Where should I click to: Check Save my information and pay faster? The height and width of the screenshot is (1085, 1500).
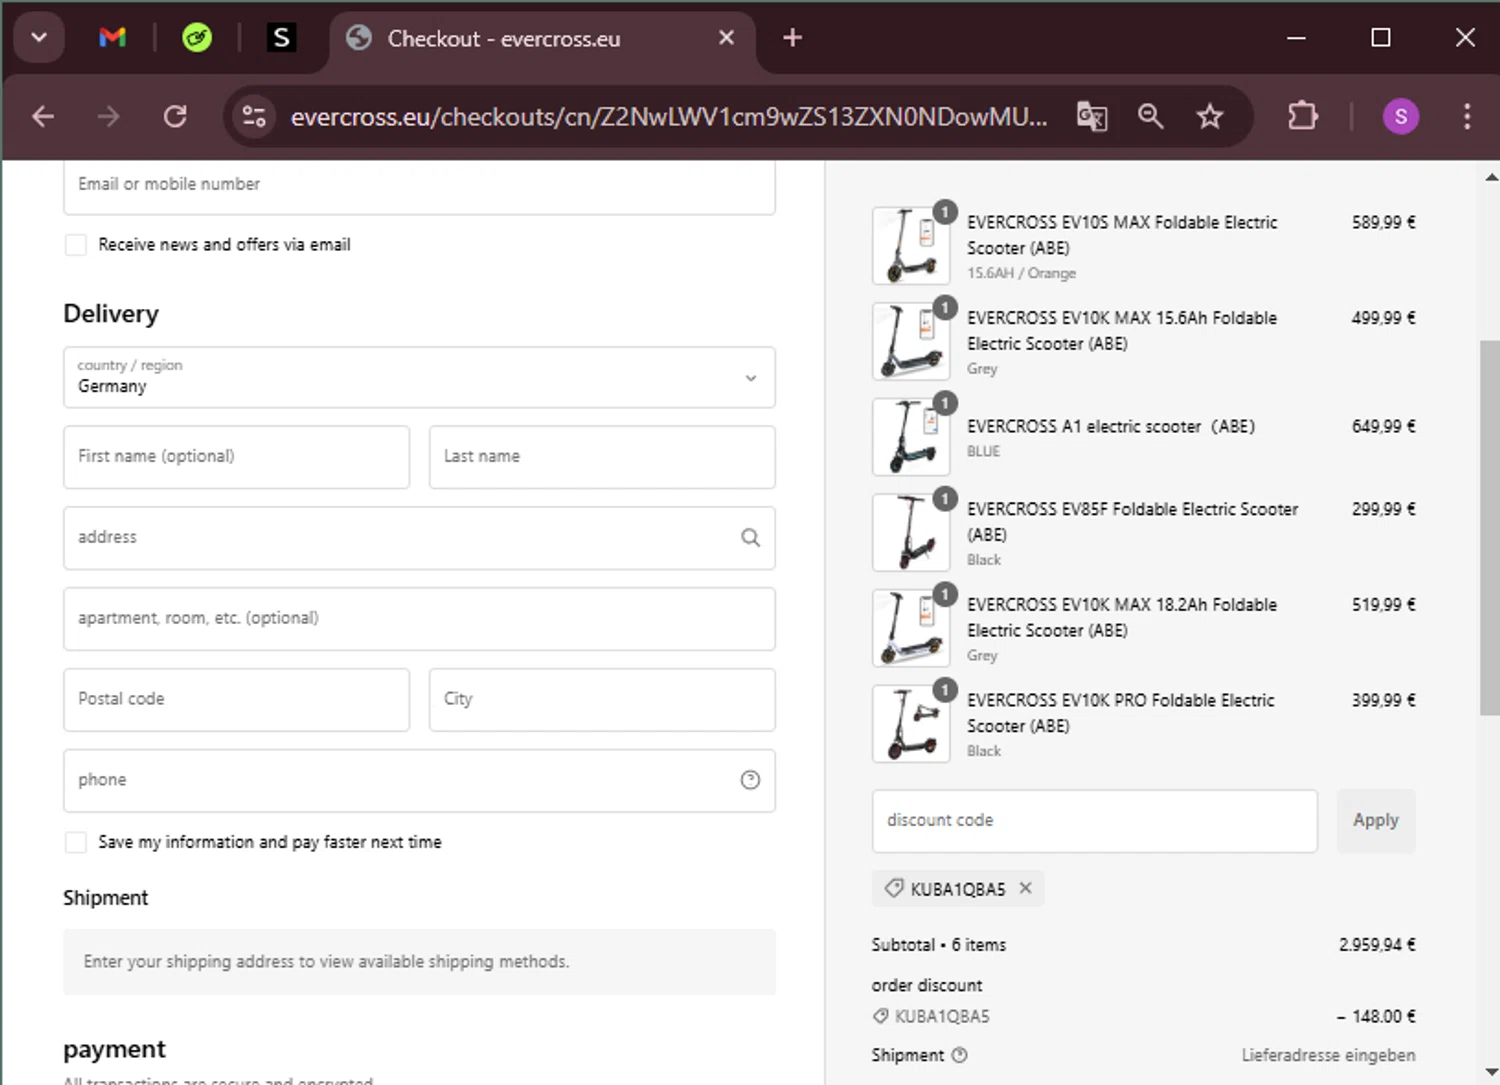[76, 843]
